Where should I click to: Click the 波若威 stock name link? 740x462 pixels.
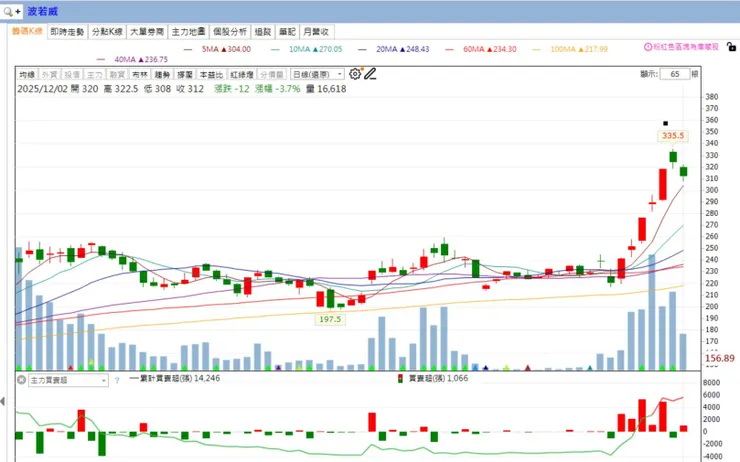tap(42, 11)
